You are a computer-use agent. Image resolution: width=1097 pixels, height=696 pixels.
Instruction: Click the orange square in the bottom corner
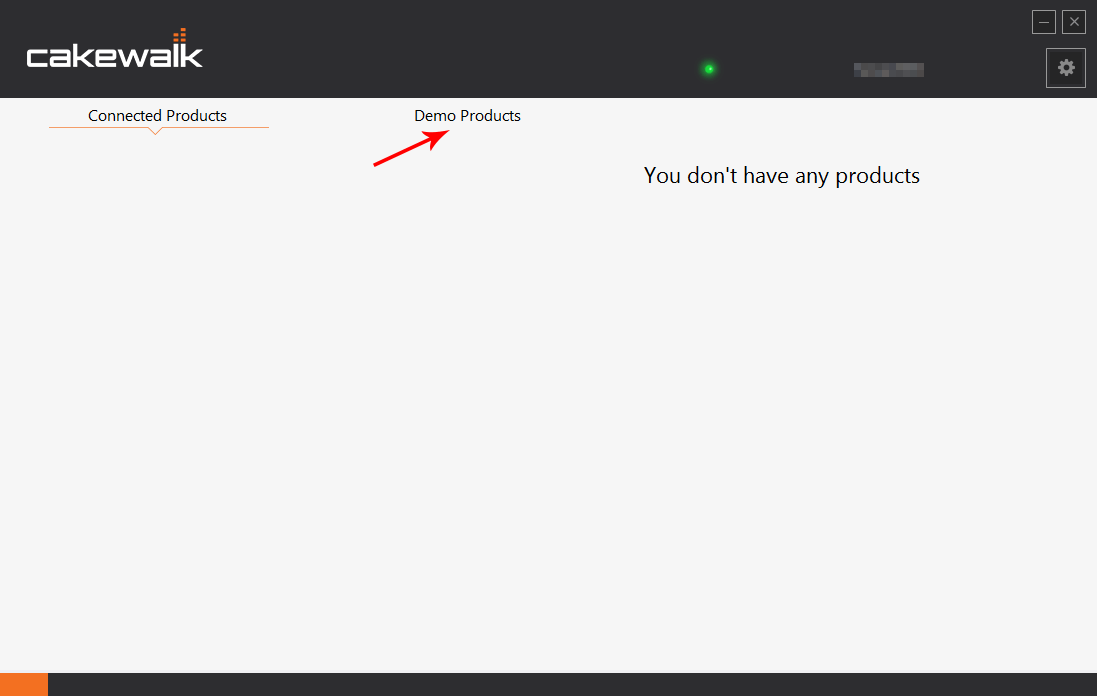tap(23, 684)
